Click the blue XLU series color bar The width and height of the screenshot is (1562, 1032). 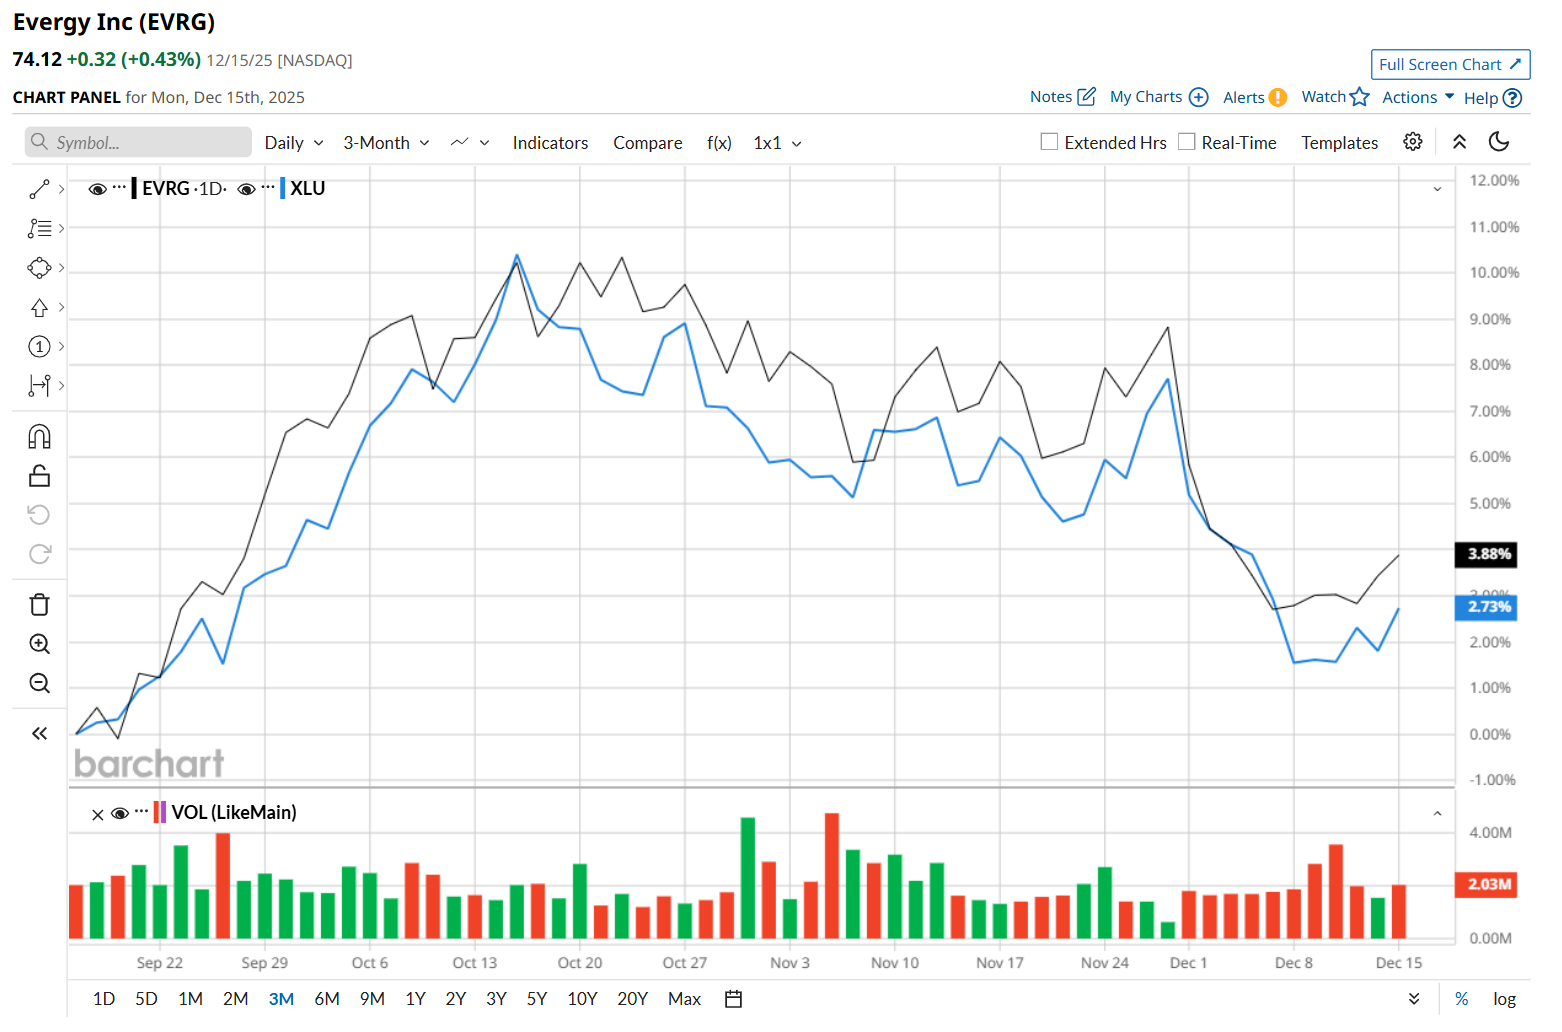tap(282, 188)
